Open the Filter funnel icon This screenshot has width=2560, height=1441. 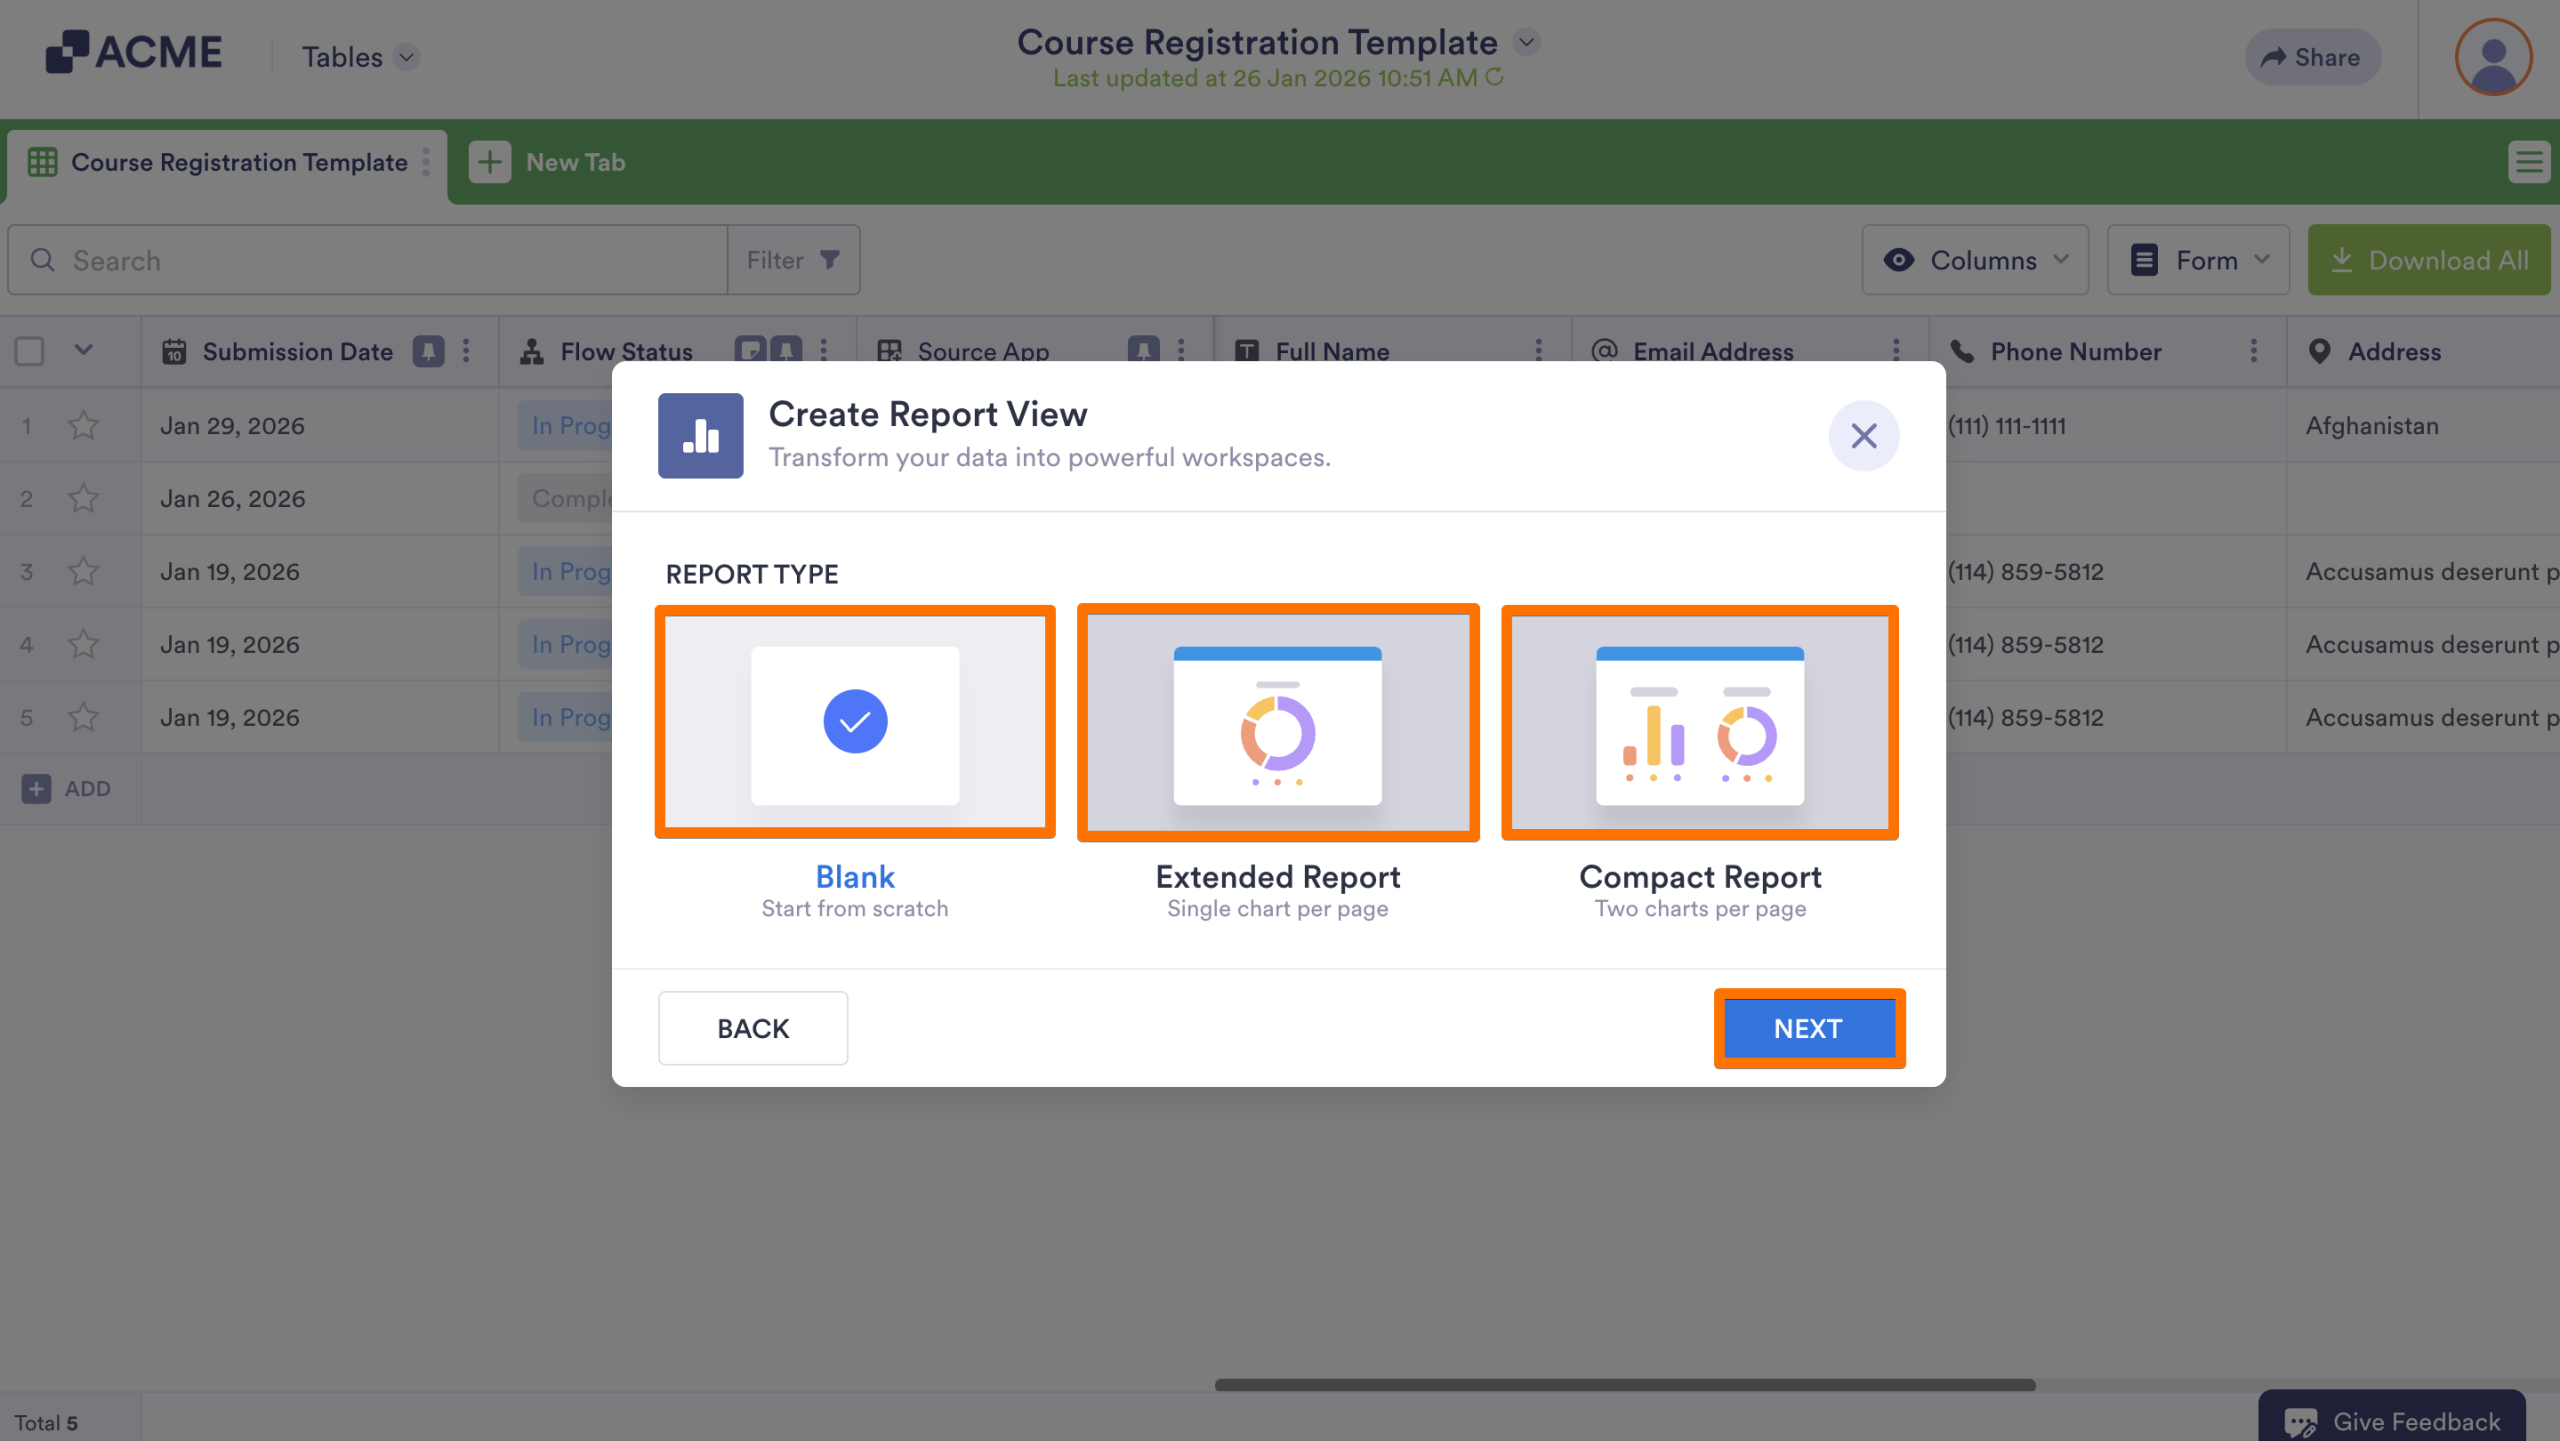[831, 259]
